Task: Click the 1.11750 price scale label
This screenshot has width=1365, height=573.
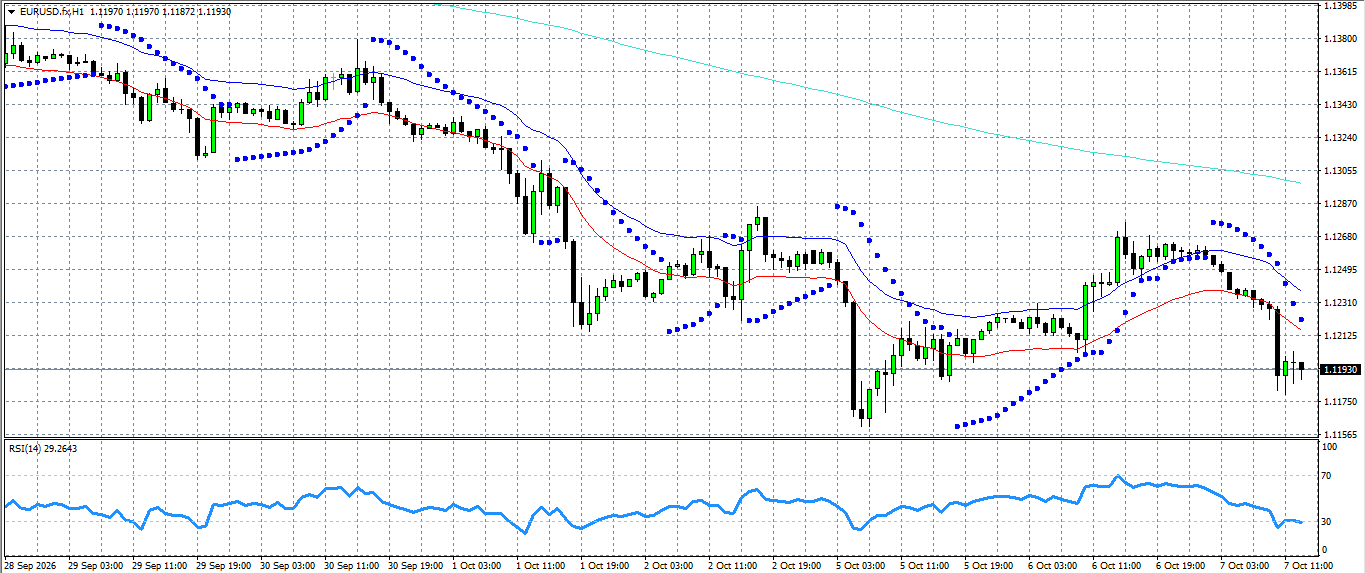Action: coord(1340,402)
